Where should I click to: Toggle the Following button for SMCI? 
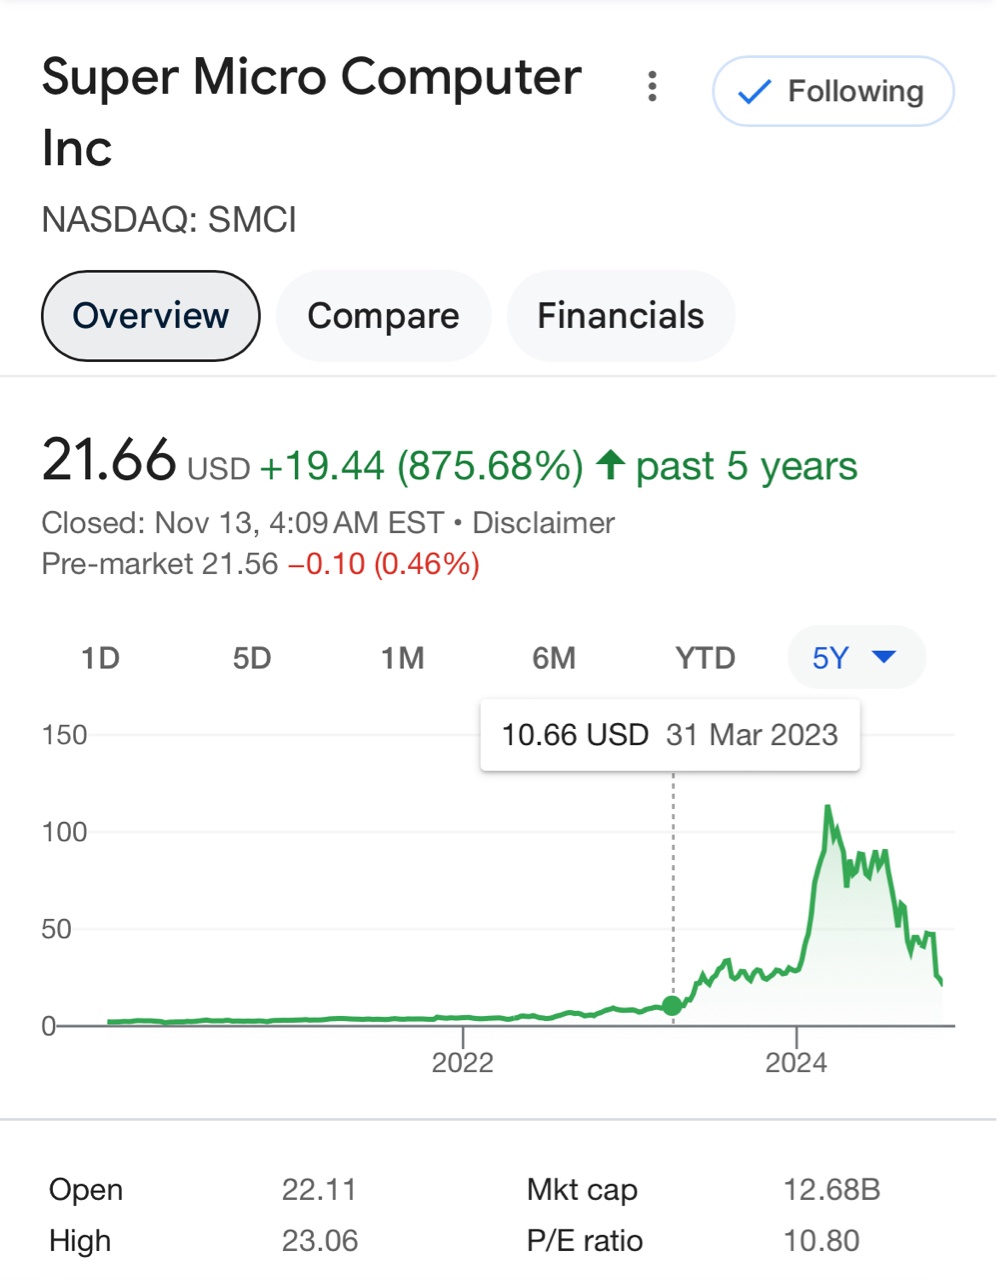[833, 91]
